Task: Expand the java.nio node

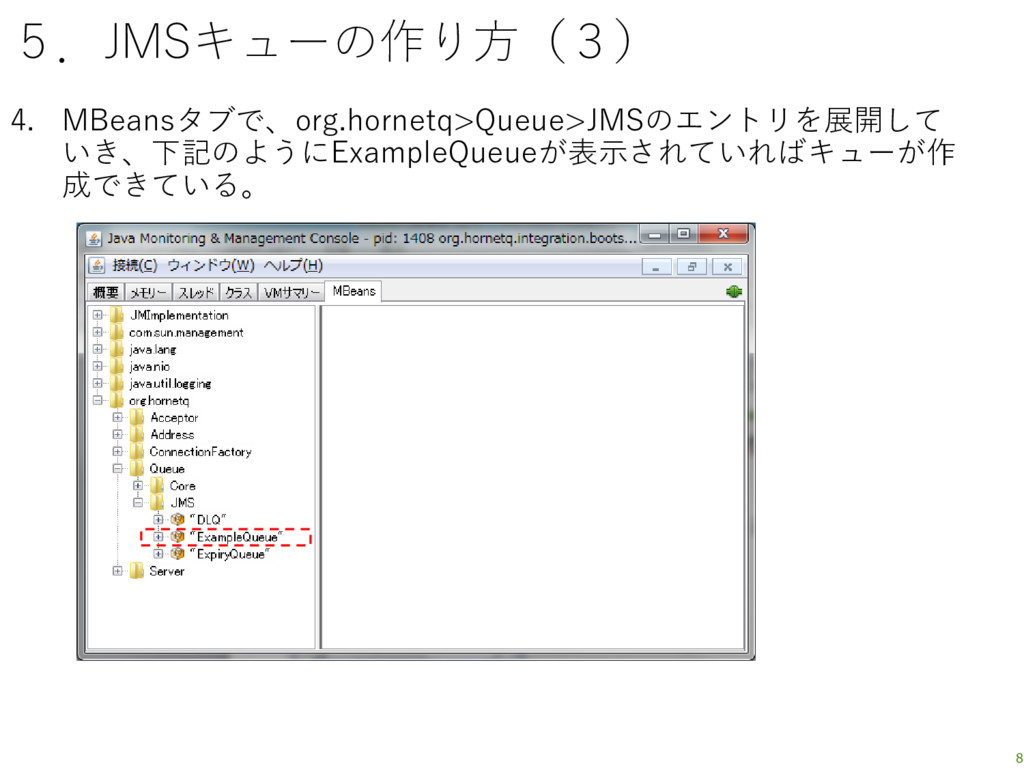Action: click(97, 366)
